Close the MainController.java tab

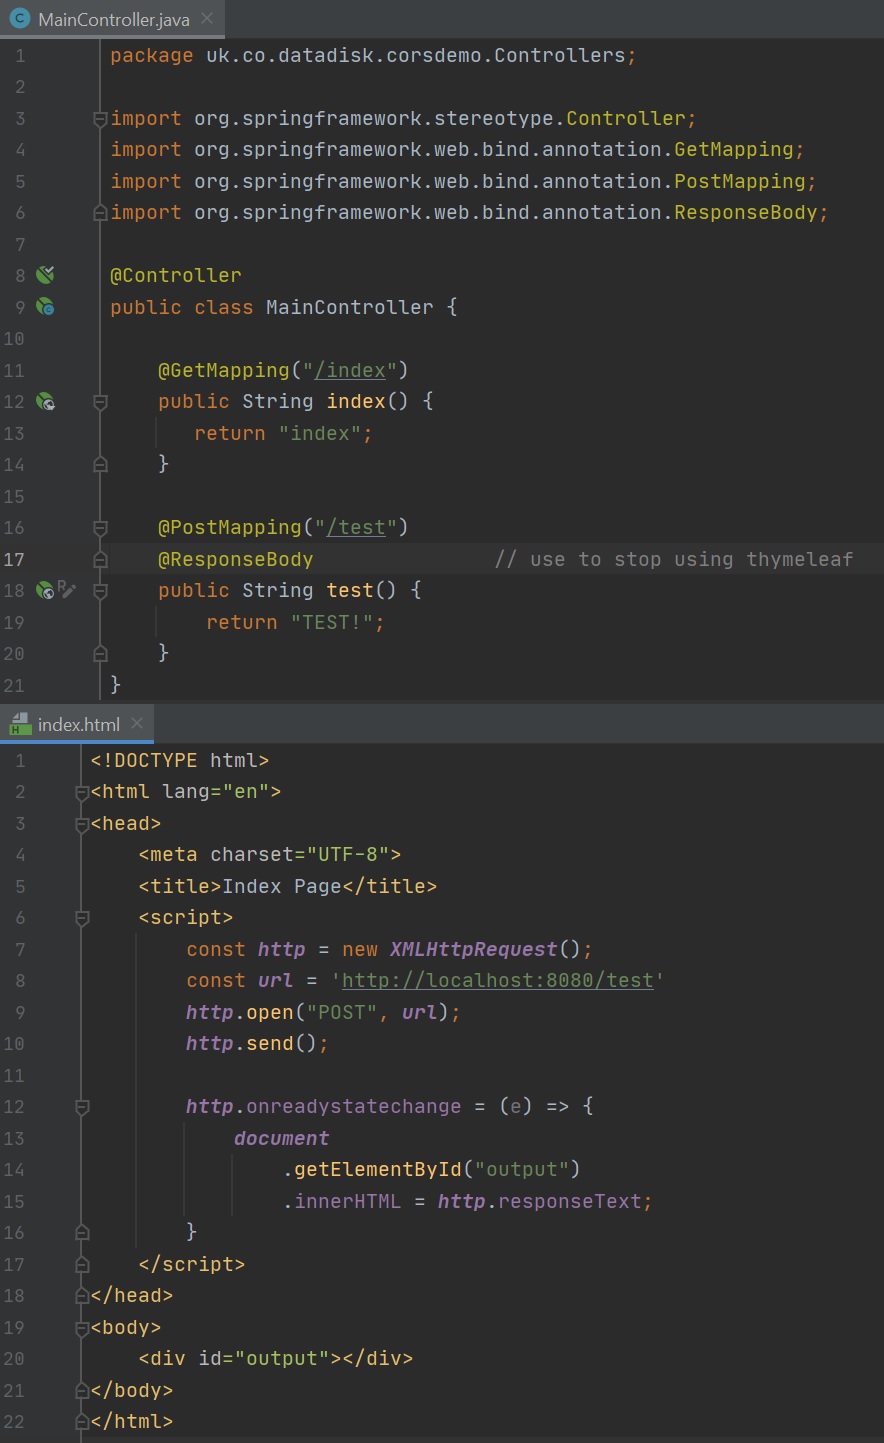pos(206,19)
